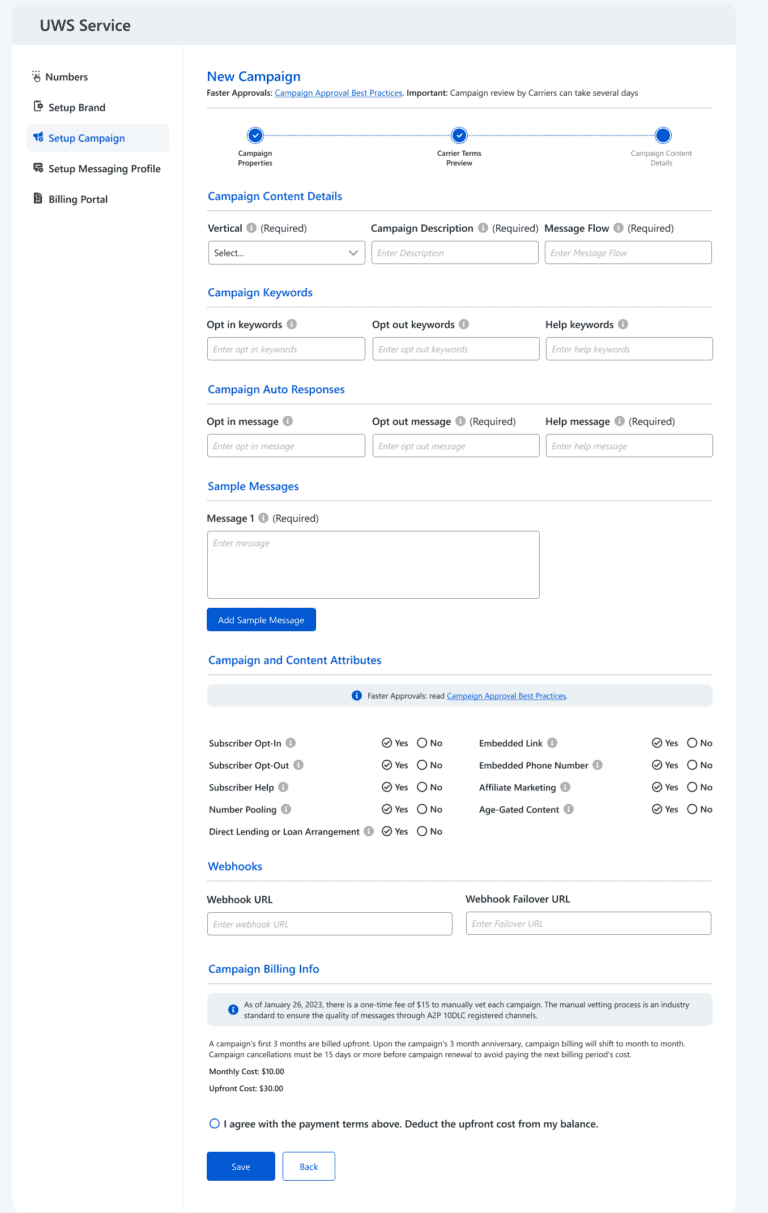Click the Affiliate Marketing info icon
768x1213 pixels.
[566, 787]
